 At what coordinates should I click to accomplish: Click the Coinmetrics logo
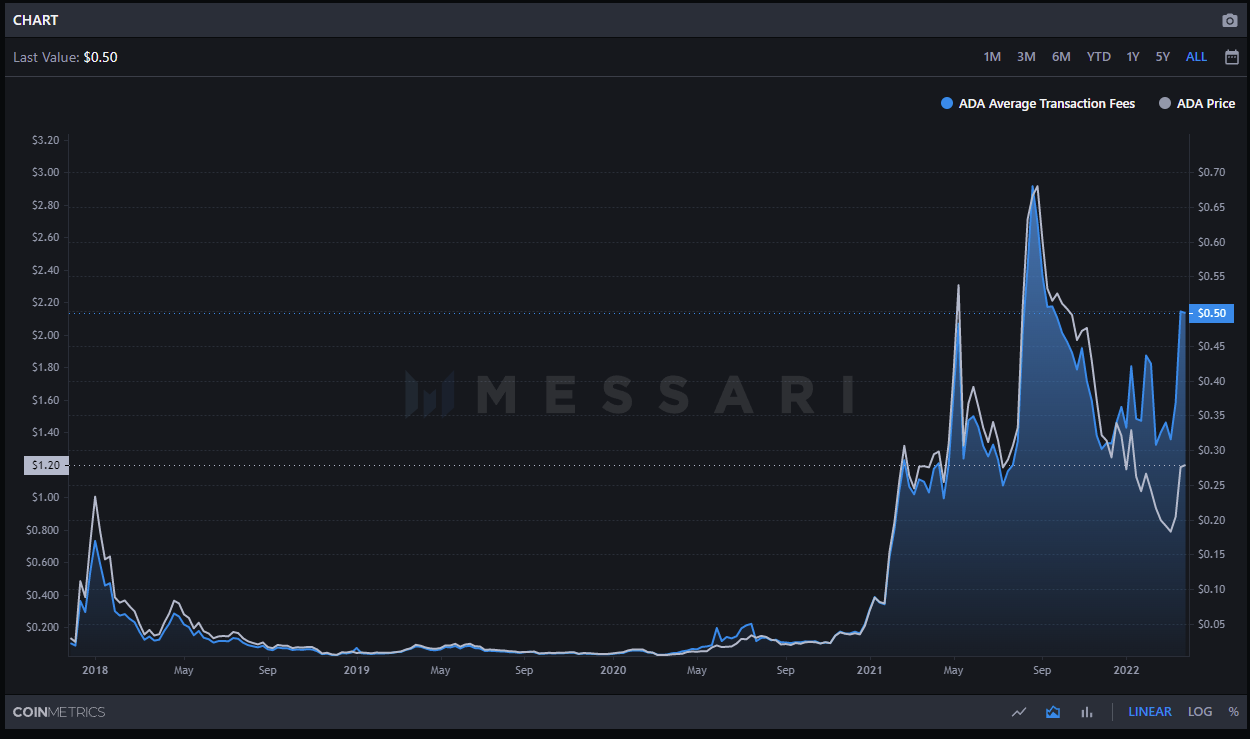click(x=59, y=712)
